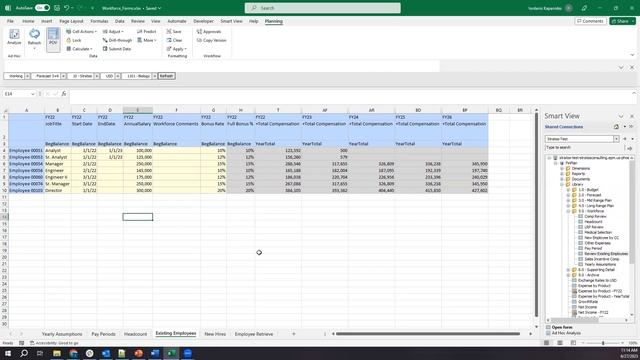
Task: Click the Copy Version icon
Action: point(211,40)
